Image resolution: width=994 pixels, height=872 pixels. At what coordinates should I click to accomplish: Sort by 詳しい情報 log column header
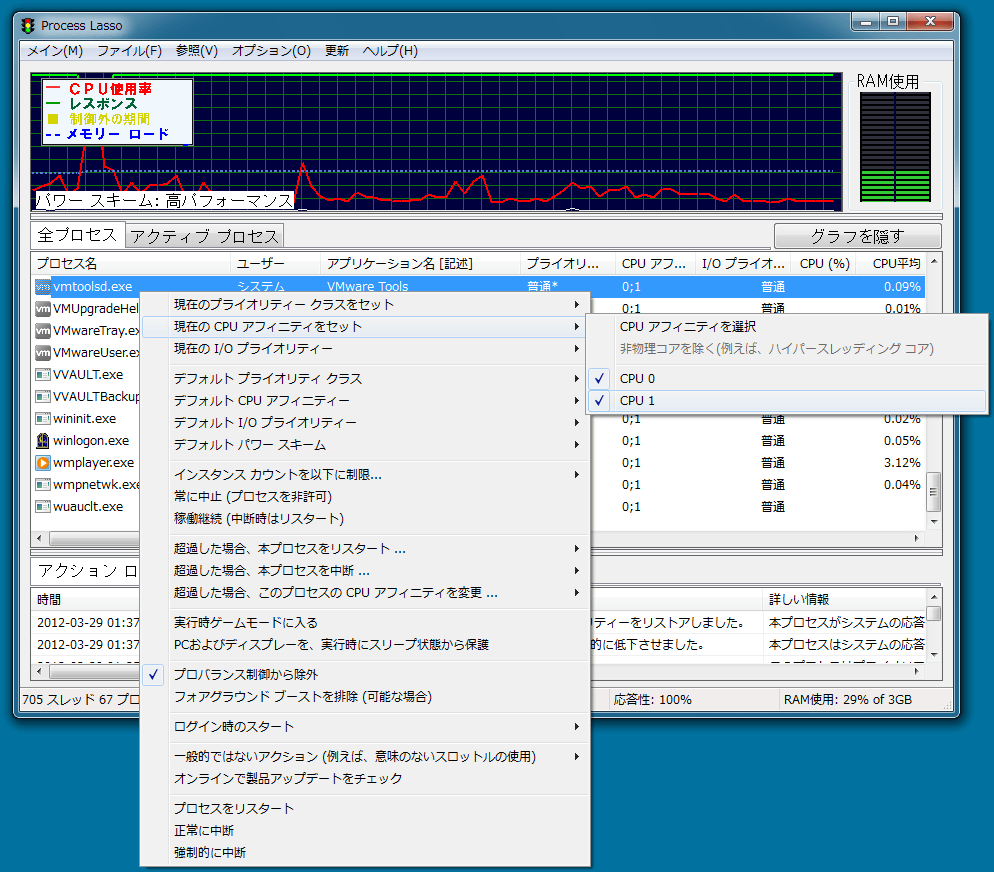point(844,600)
